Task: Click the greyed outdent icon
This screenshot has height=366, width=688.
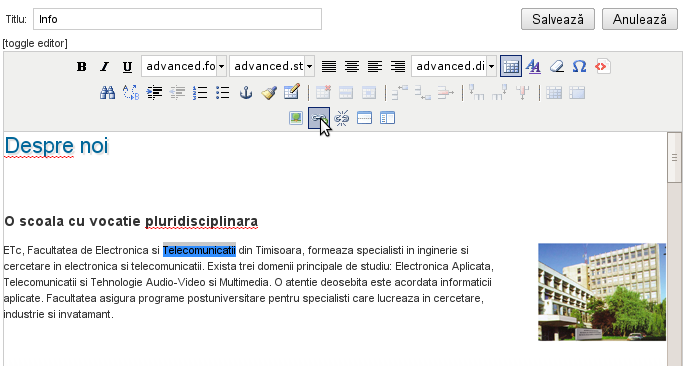Action: pos(177,93)
